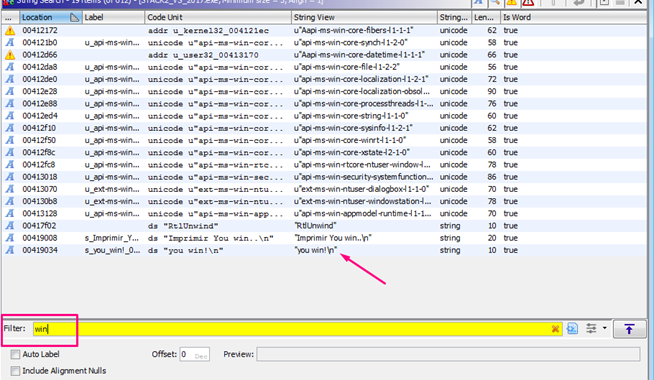Toggle the Auto Label checkbox
Screen dimensions: 654x380
(x=15, y=354)
